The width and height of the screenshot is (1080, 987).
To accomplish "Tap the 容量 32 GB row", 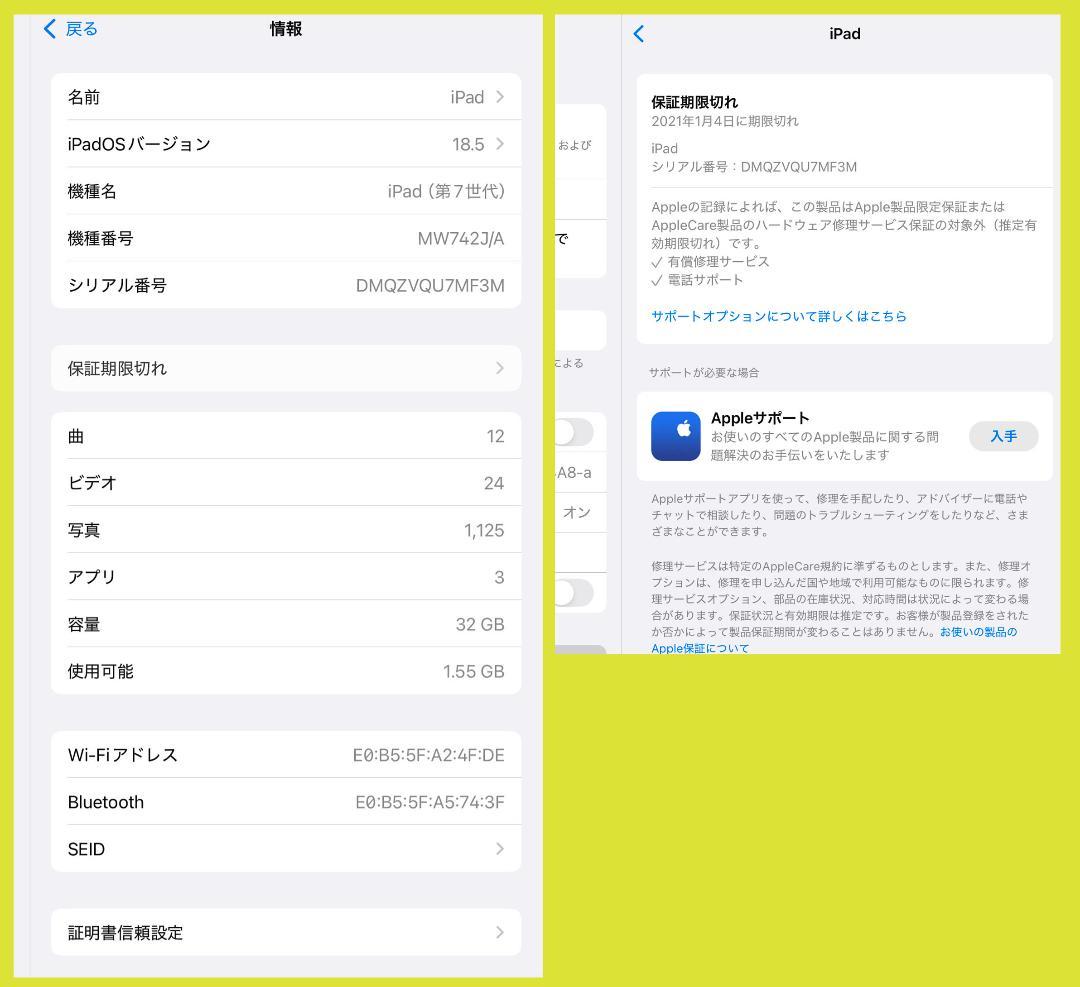I will tap(285, 624).
